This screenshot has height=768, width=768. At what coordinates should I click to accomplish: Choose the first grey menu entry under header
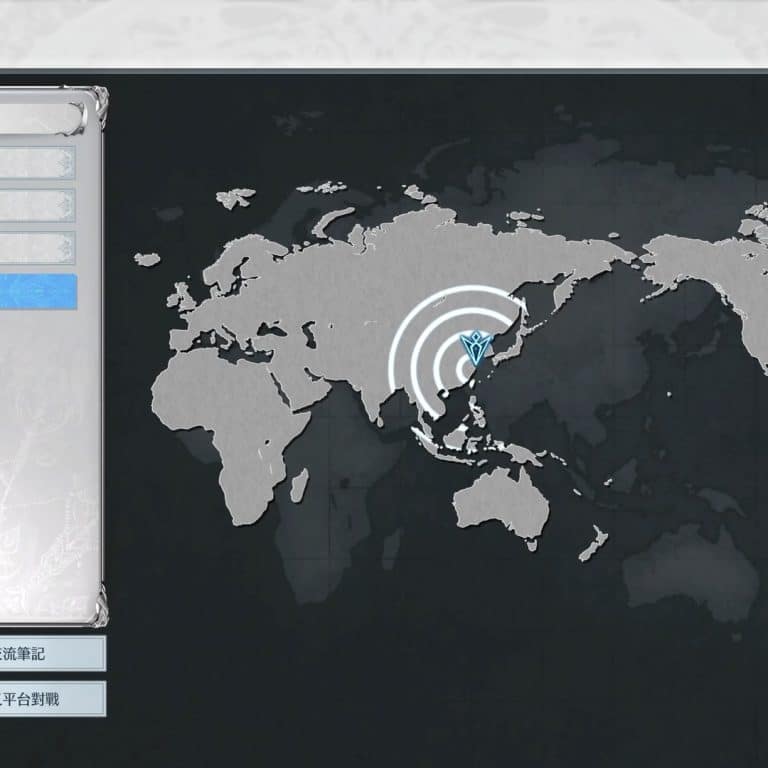(37, 163)
